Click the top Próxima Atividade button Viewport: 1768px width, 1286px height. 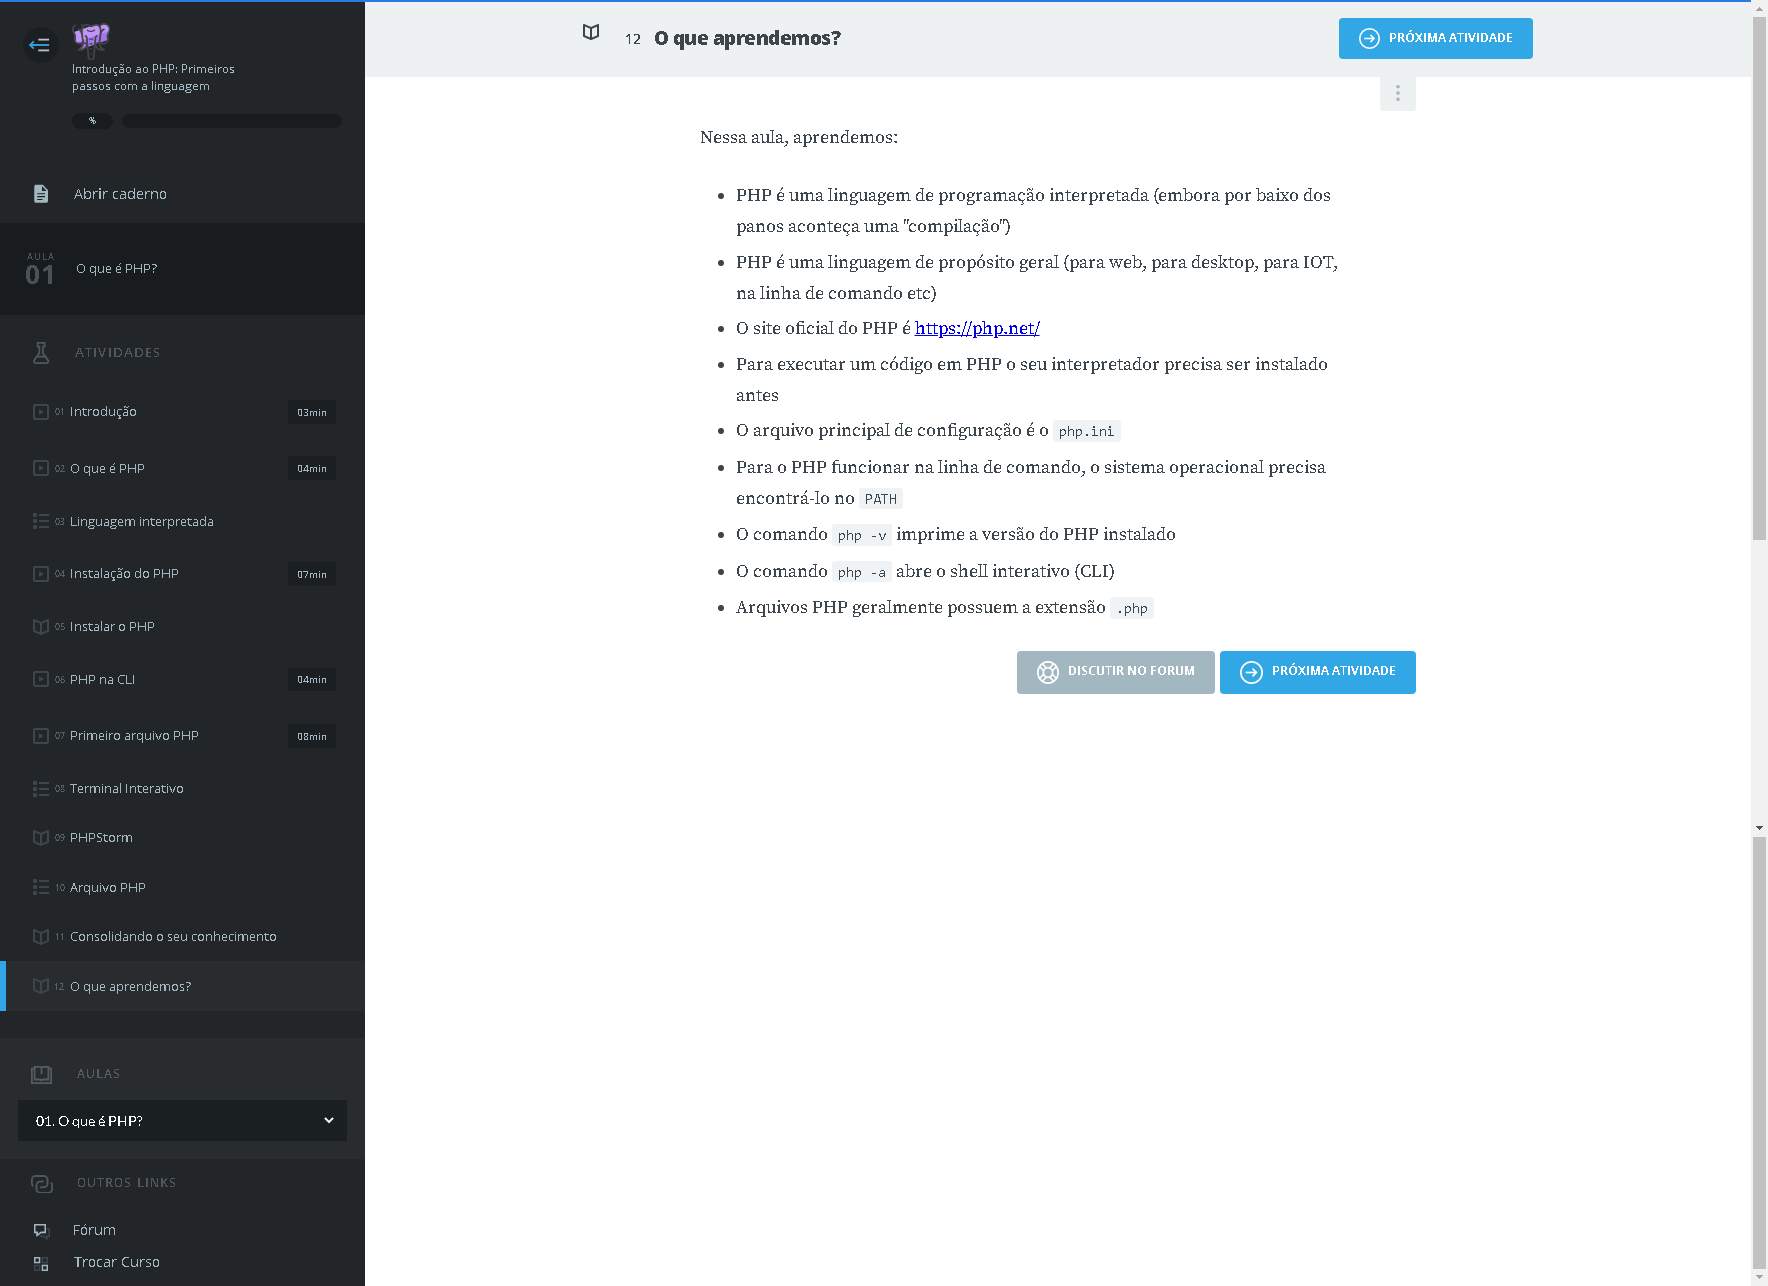click(1435, 39)
